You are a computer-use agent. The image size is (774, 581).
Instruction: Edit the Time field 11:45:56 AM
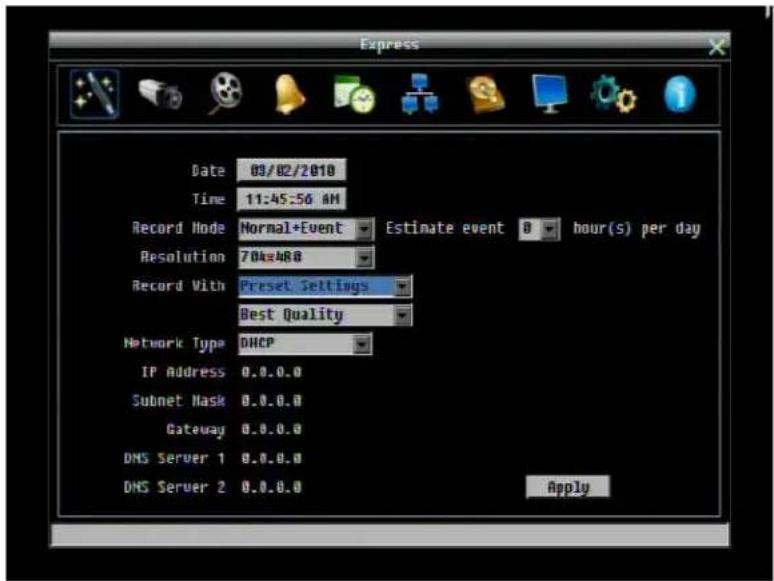(x=292, y=199)
